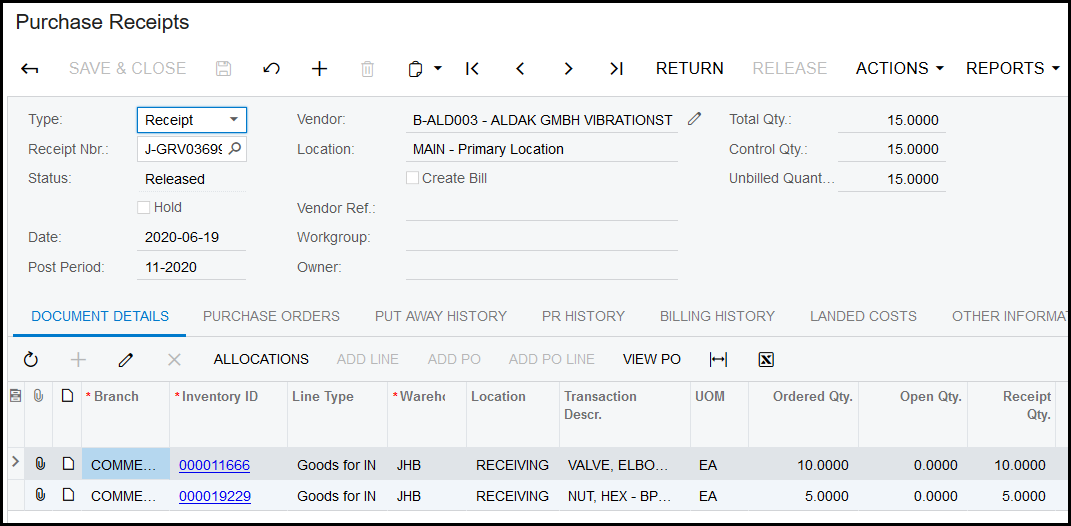Open inventory link 000011666
The width and height of the screenshot is (1071, 526).
click(x=214, y=465)
